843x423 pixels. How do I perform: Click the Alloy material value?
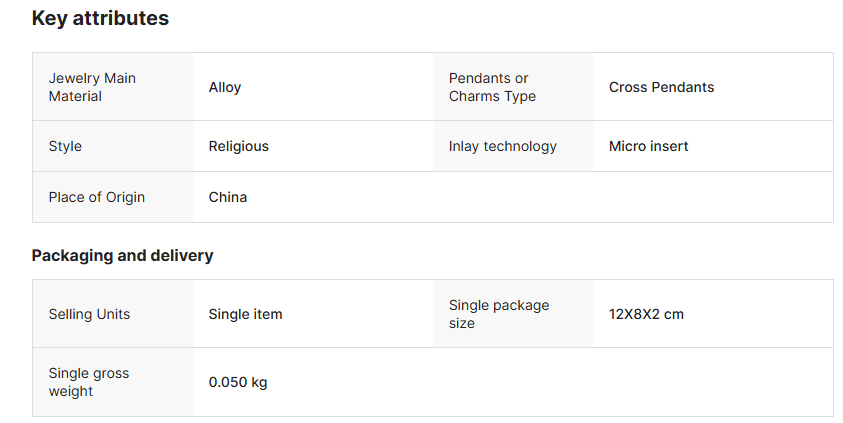click(x=225, y=87)
